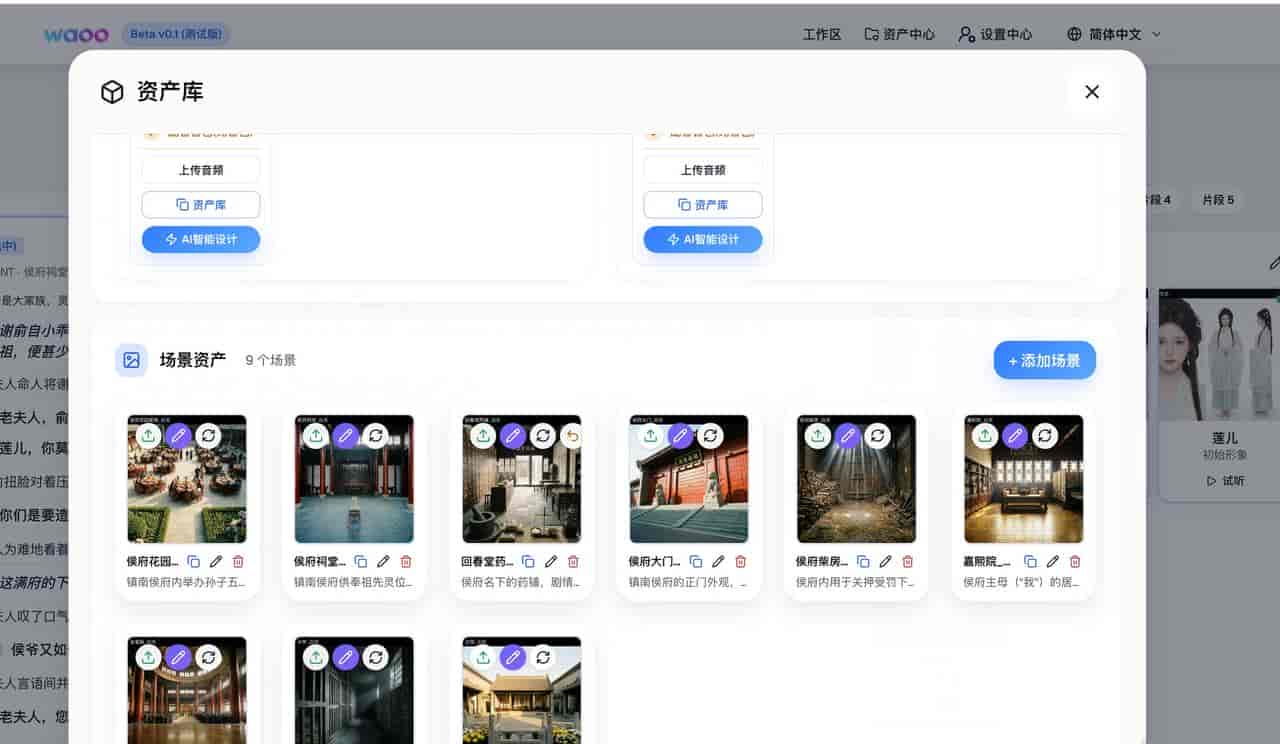
Task: Open the 侯府祠堂 scene thumbnail
Action: pyautogui.click(x=354, y=479)
